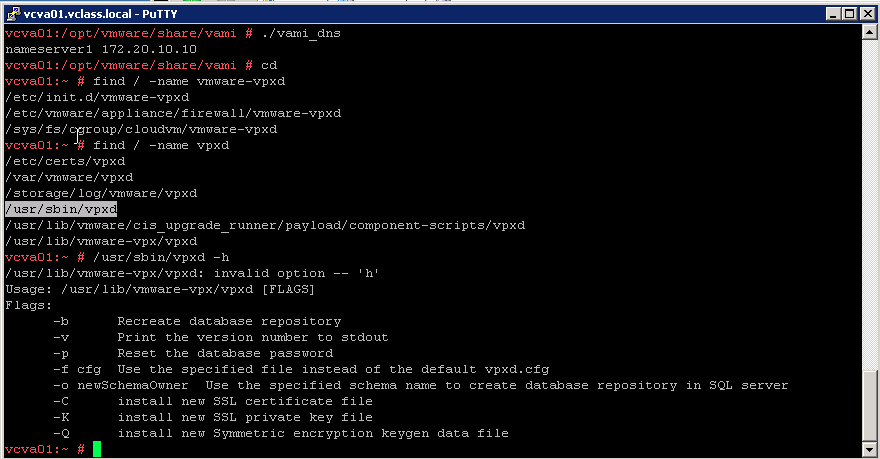Click the scrollbar up arrow
880x459 pixels.
tap(869, 32)
